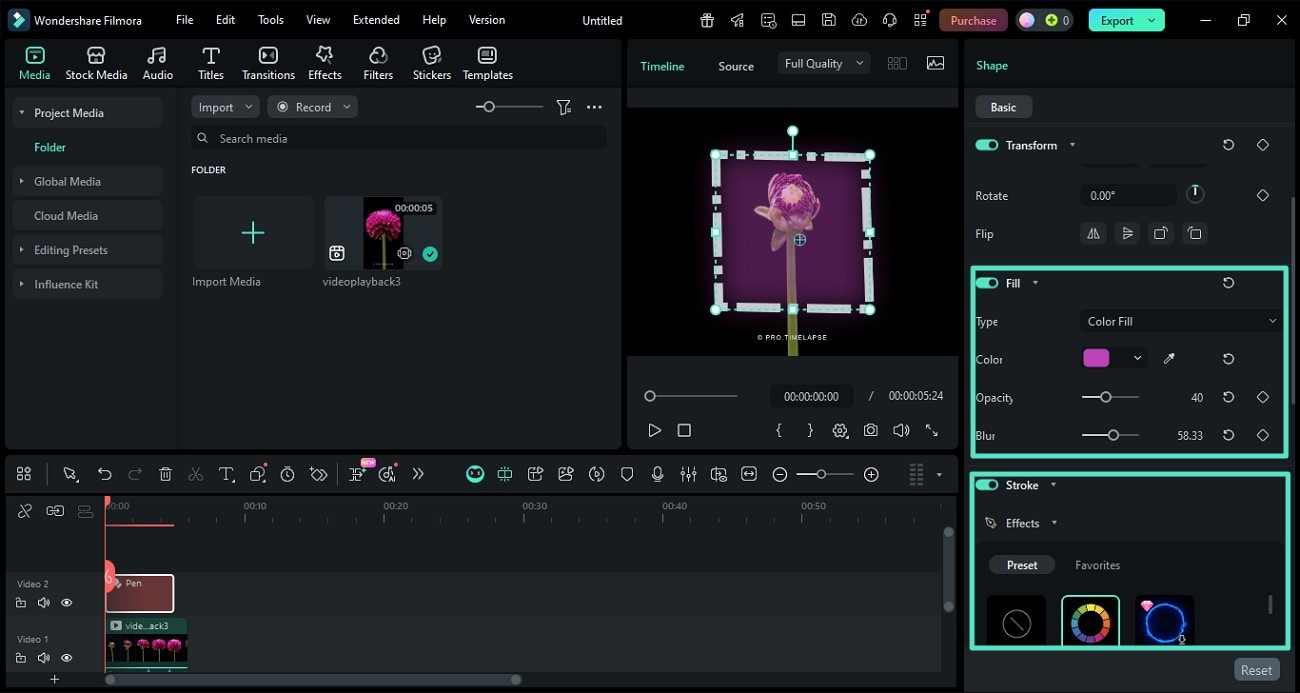This screenshot has width=1300, height=693.
Task: Pick color with the eyedropper tool
Action: click(x=1169, y=359)
